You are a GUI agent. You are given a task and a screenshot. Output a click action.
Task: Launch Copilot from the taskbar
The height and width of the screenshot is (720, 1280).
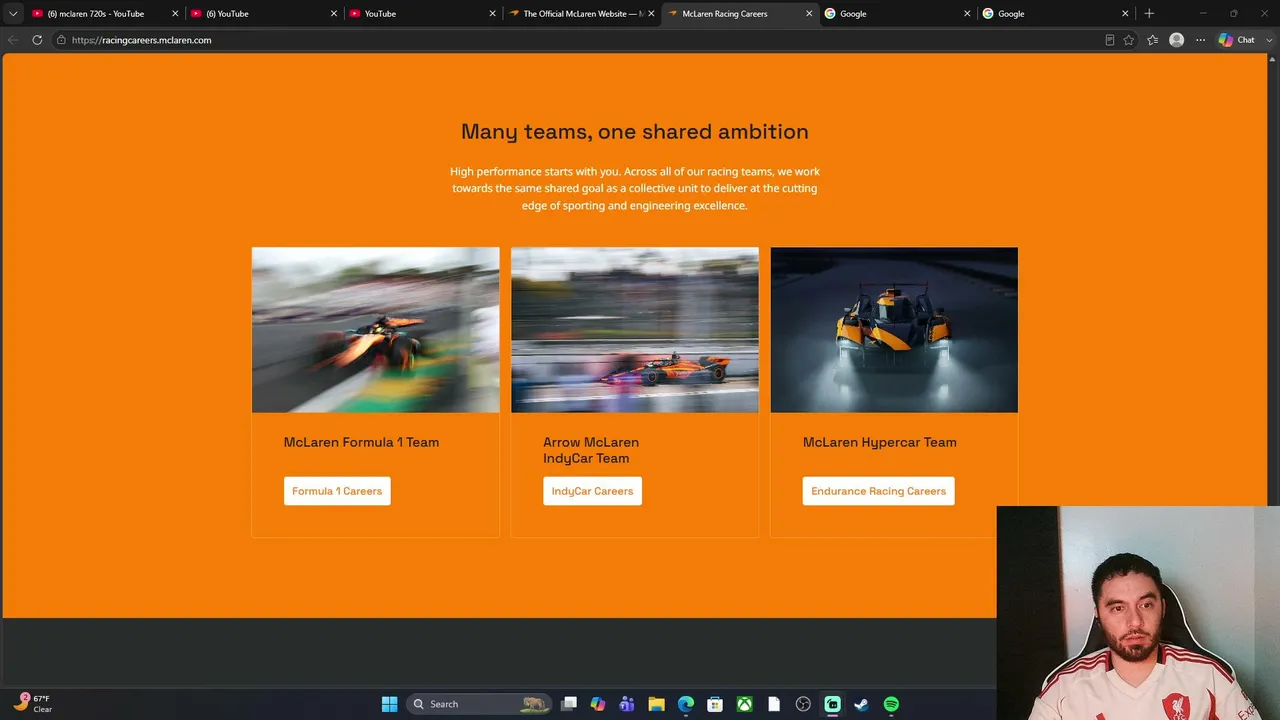coord(598,704)
